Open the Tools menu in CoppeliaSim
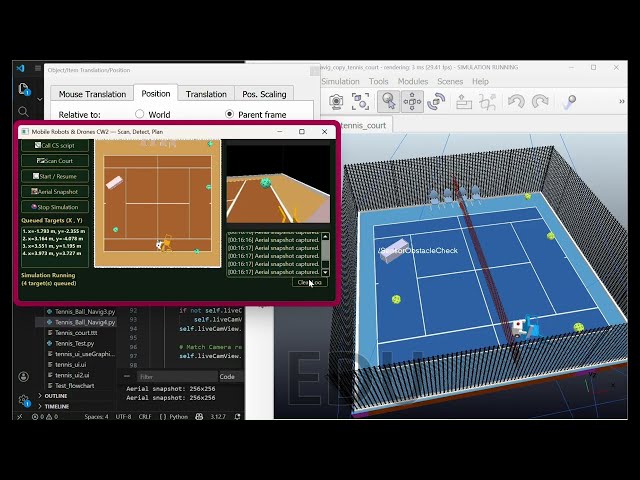This screenshot has width=640, height=480. point(378,81)
